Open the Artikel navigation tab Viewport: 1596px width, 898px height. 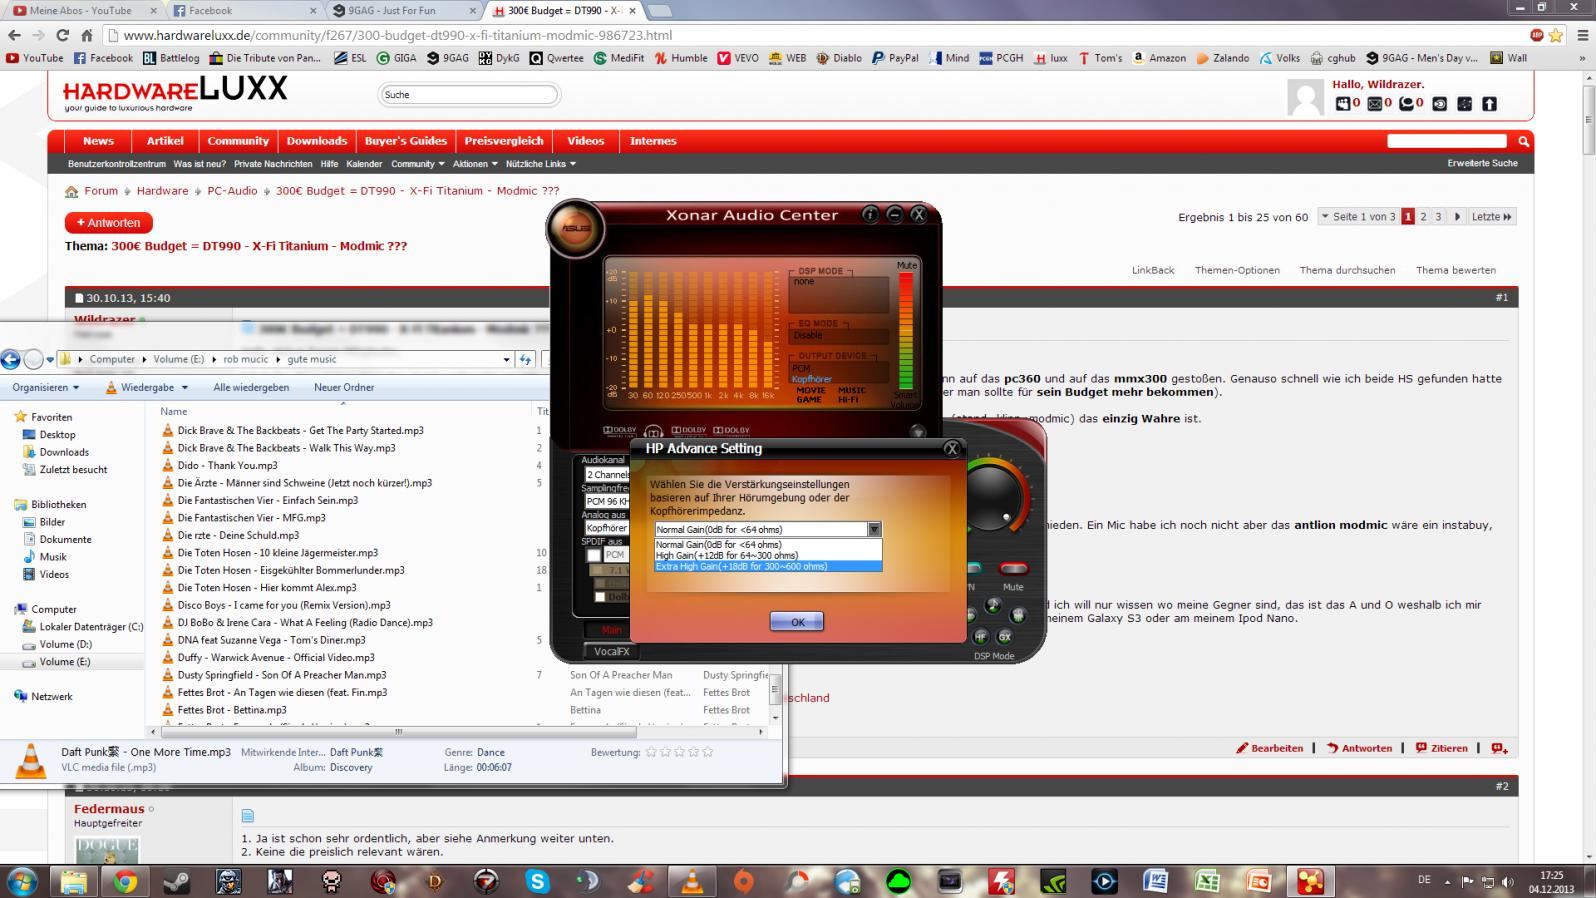tap(165, 141)
